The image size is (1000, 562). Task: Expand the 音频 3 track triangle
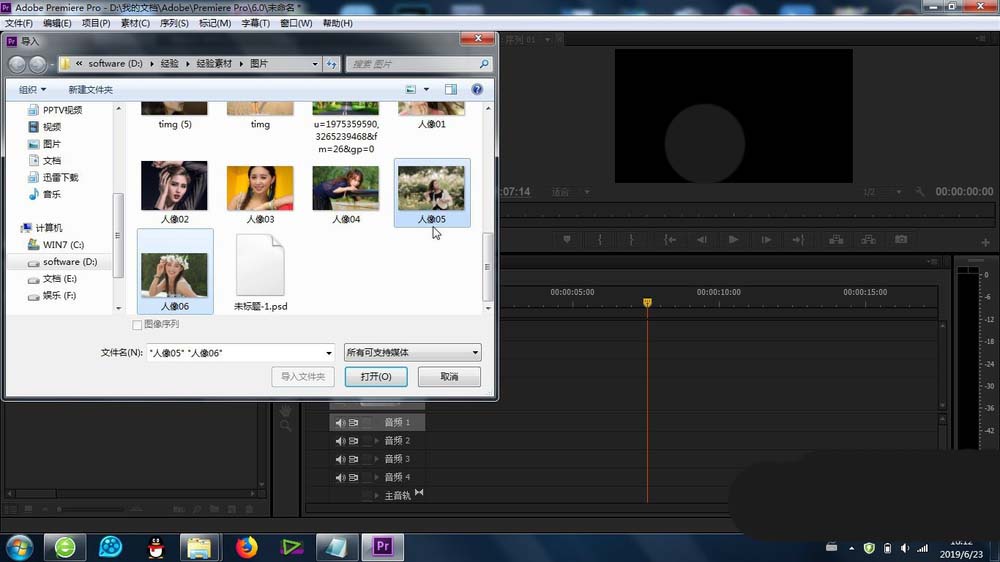coord(377,459)
